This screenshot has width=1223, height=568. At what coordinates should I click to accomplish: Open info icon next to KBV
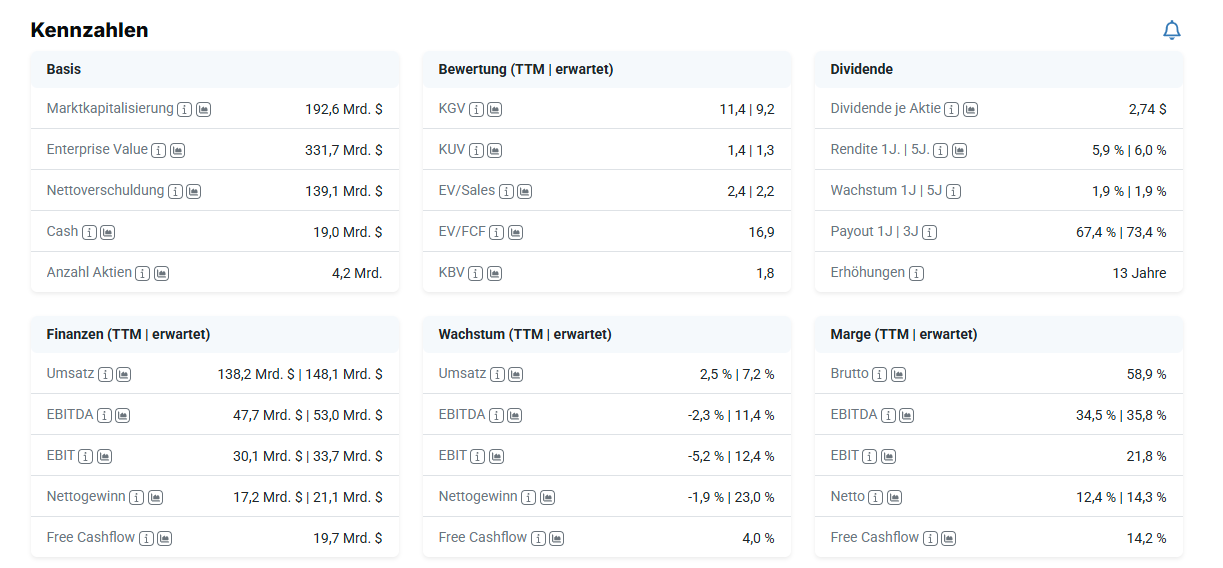[476, 273]
